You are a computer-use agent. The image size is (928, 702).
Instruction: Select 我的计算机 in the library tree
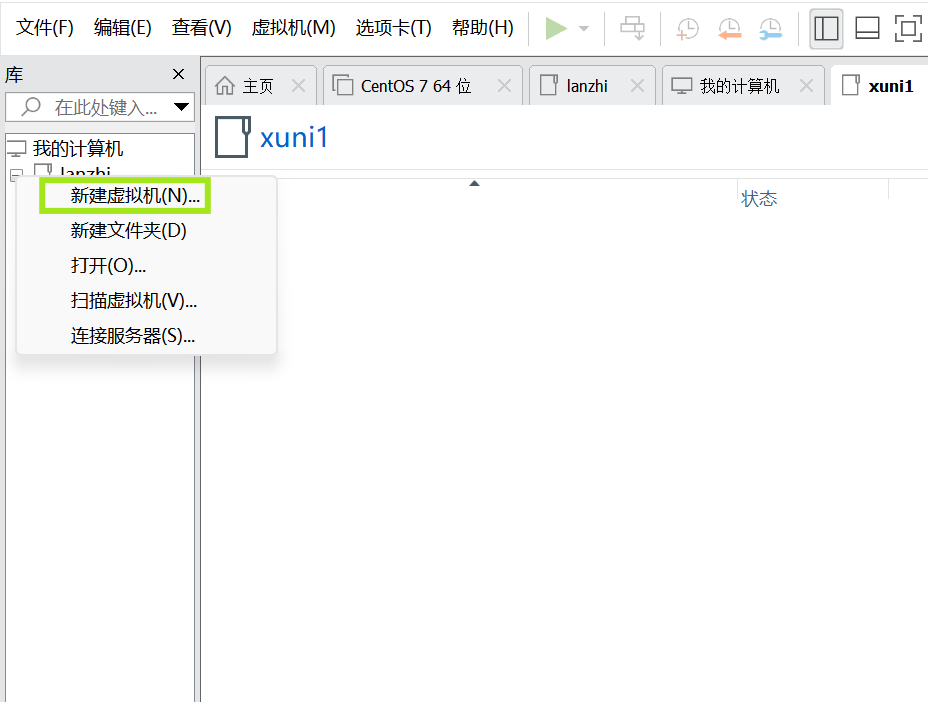point(78,148)
